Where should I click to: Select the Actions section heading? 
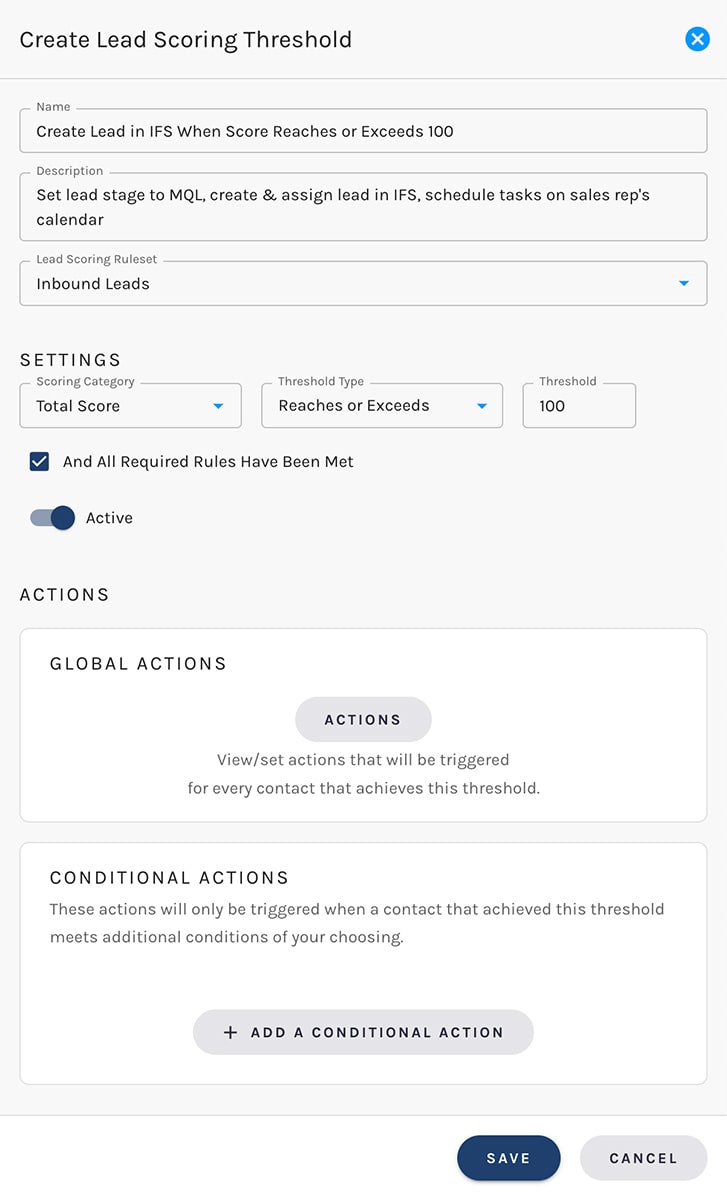[64, 594]
